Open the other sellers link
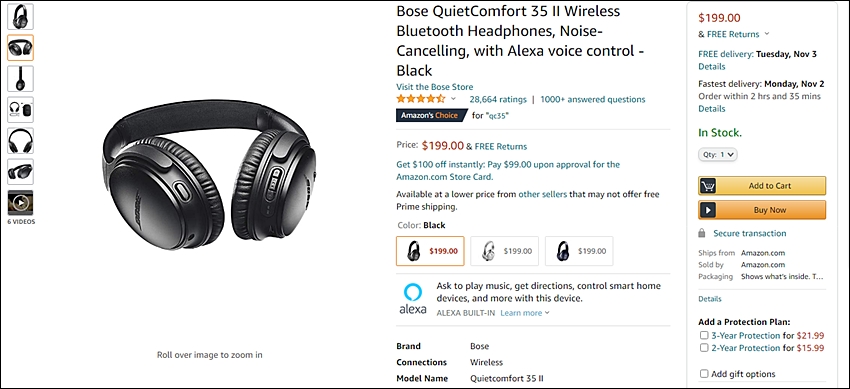The height and width of the screenshot is (389, 850). point(543,194)
